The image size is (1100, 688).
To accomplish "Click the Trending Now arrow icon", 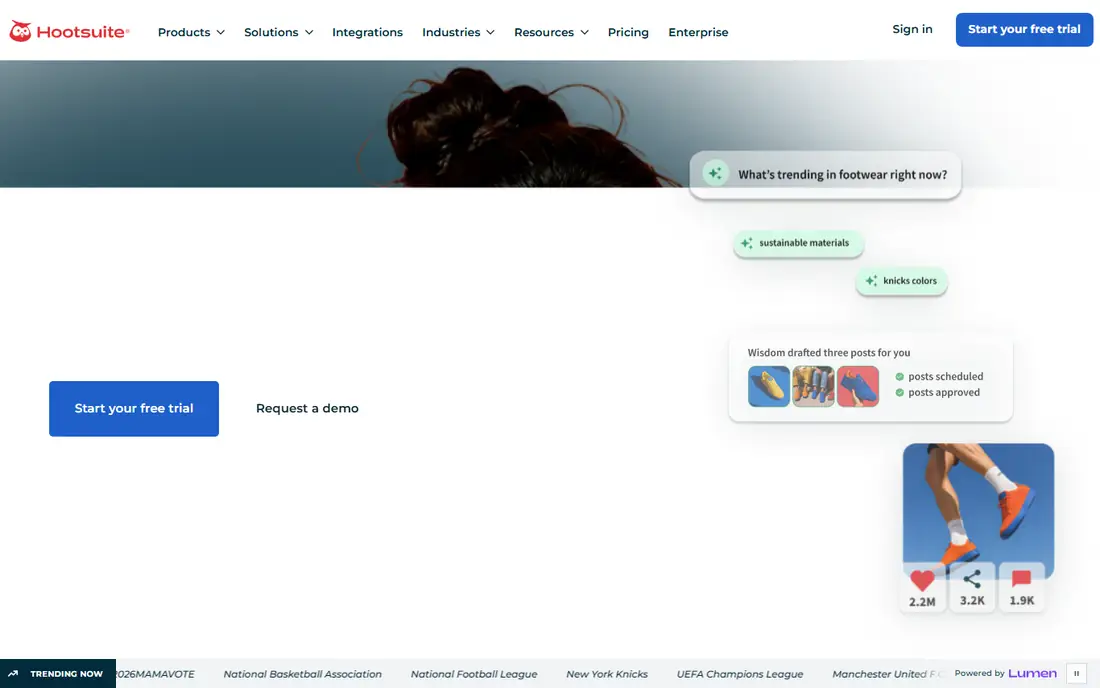I will [13, 673].
